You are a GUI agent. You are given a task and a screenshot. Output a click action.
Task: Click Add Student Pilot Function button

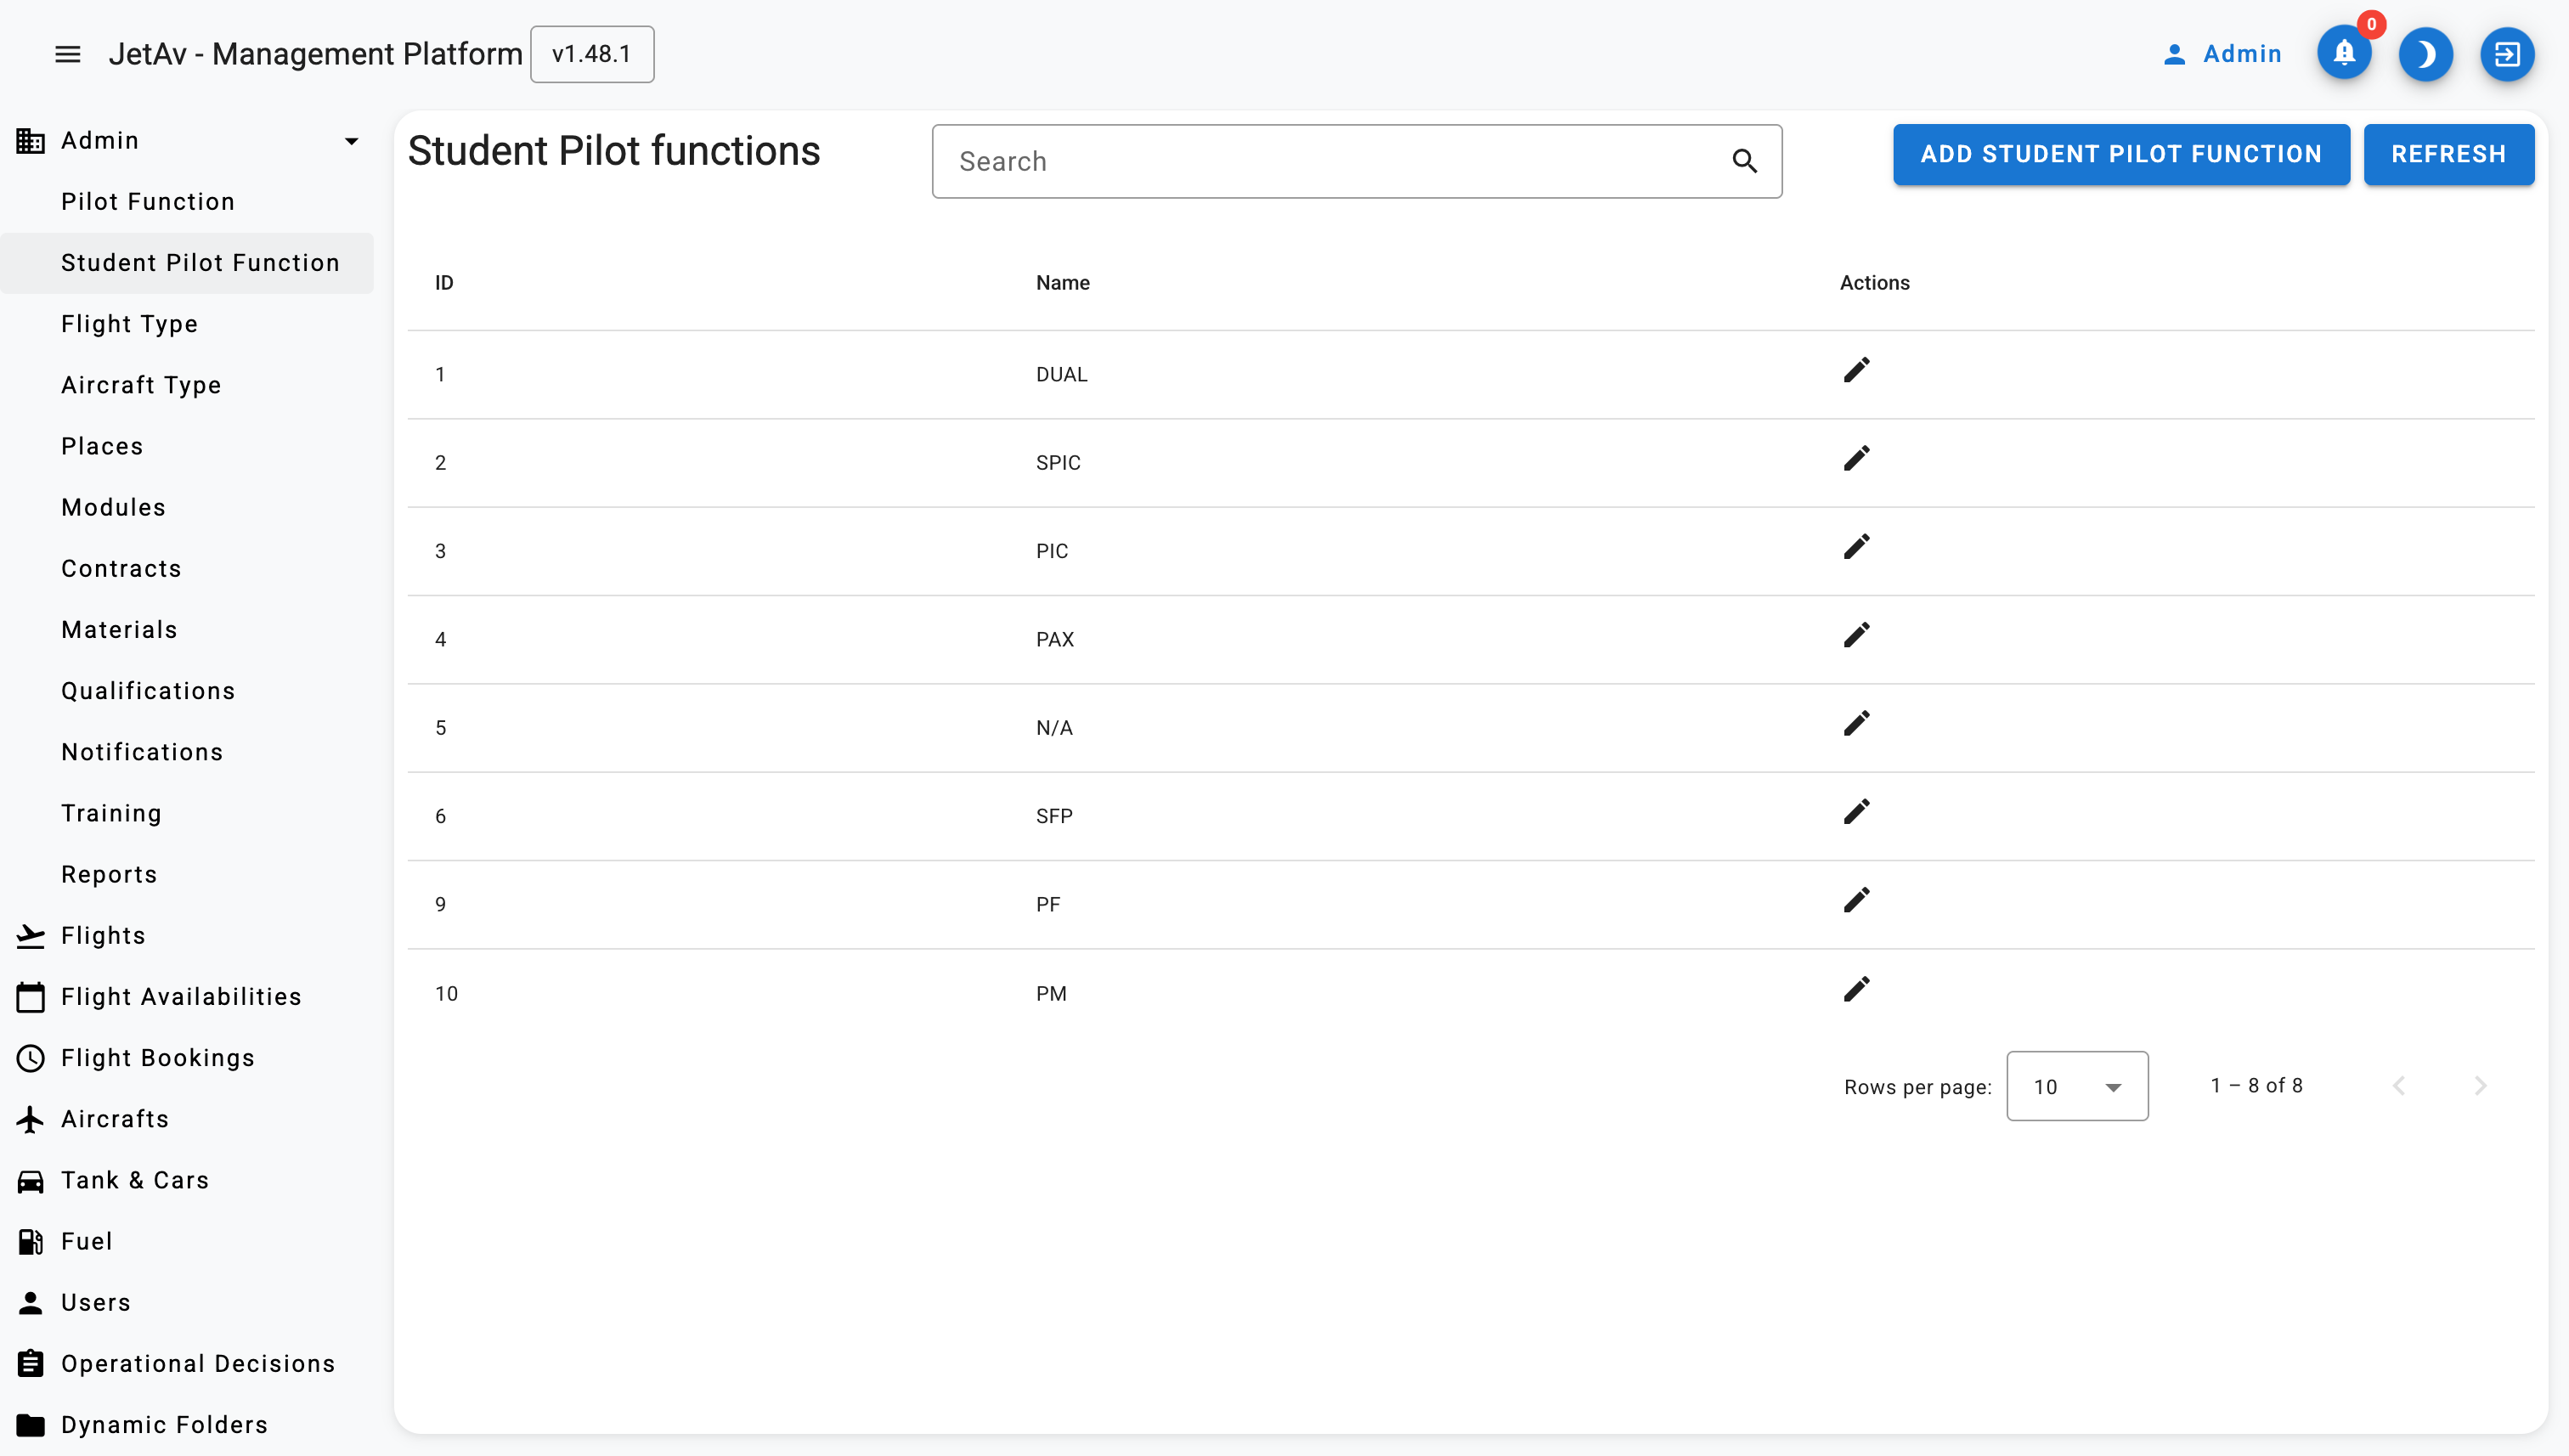pos(2120,154)
